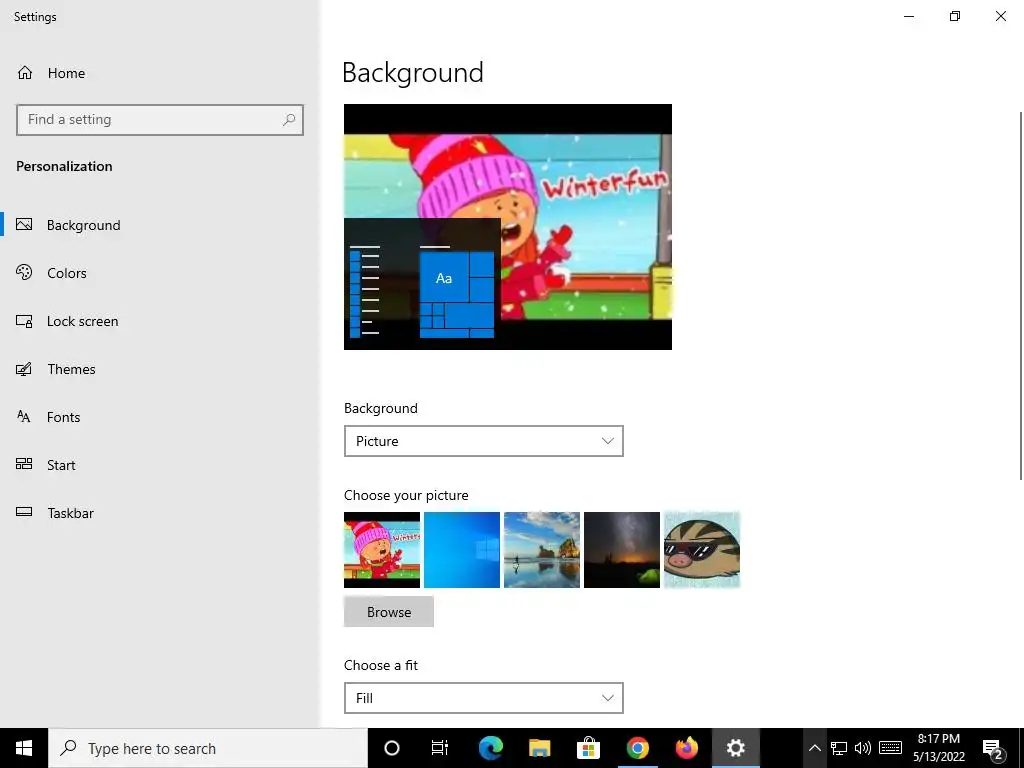
Task: Open Task View on the taskbar
Action: (440, 748)
